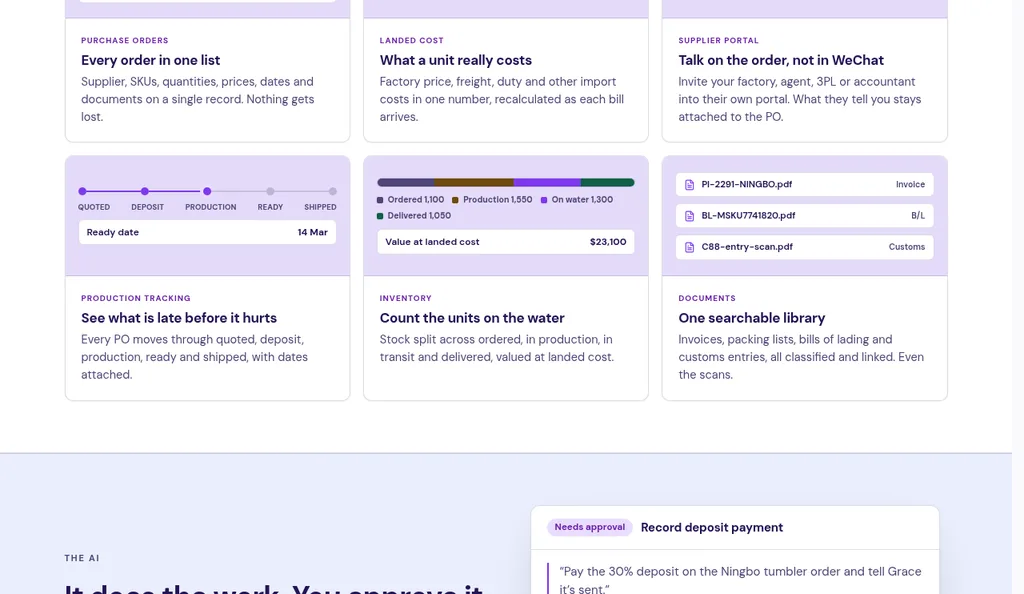1024x594 pixels.
Task: Click the READY stage label
Action: (270, 207)
